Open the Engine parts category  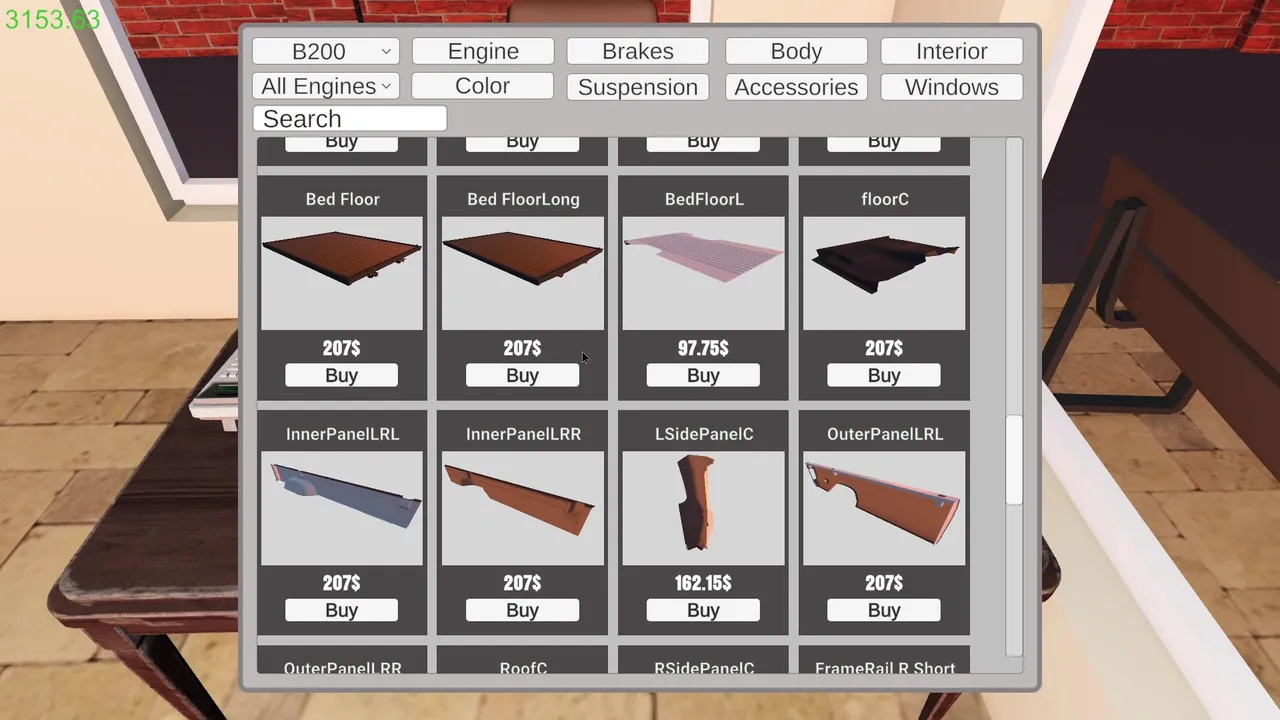[483, 51]
